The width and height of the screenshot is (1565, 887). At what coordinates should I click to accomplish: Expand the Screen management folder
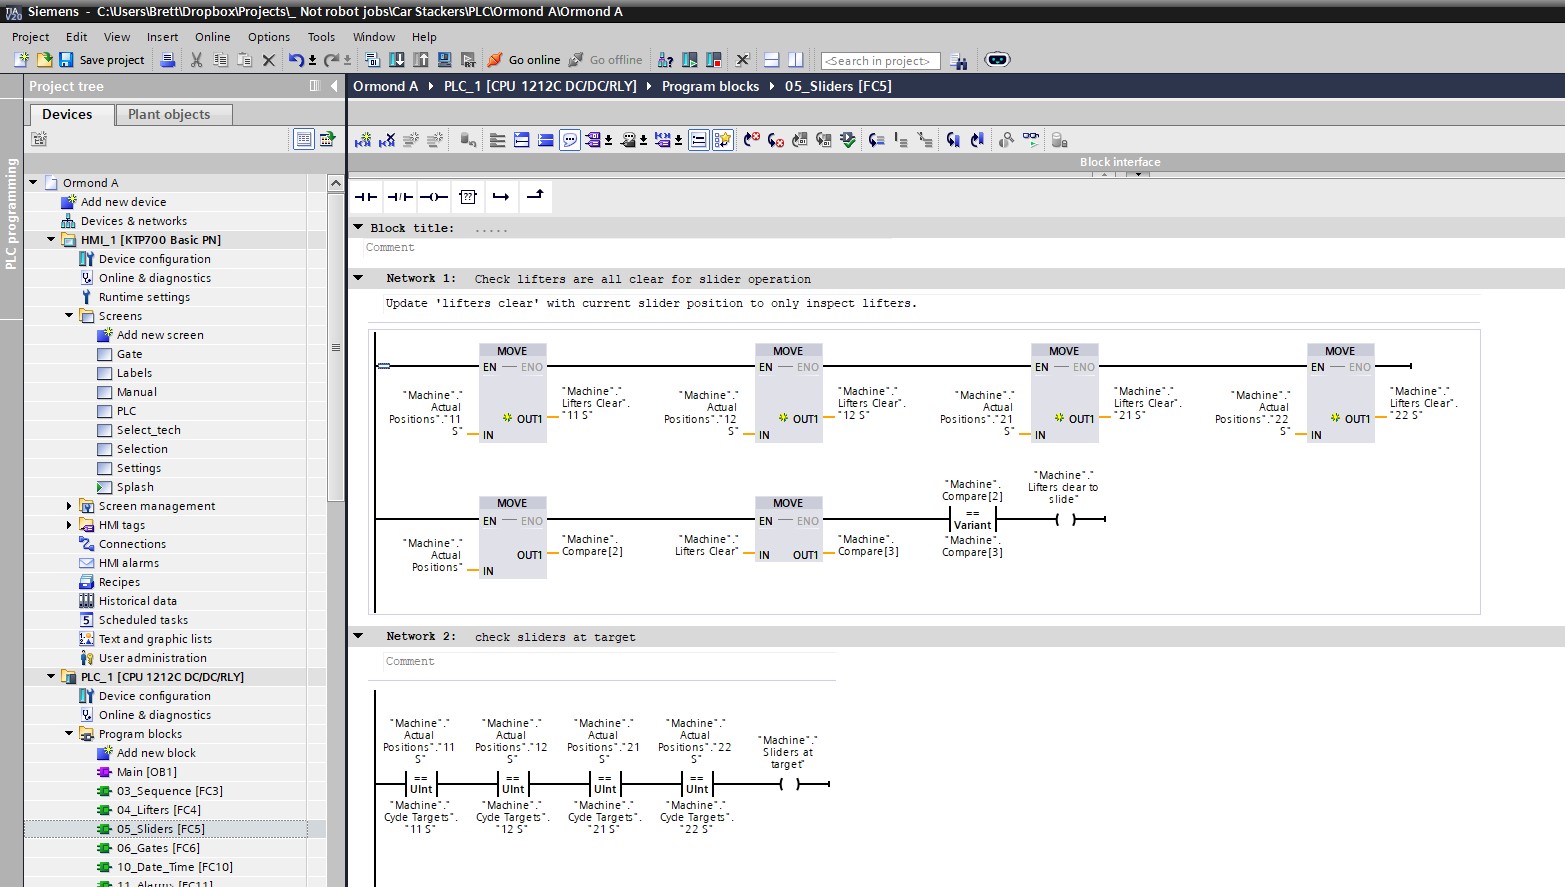click(x=69, y=506)
